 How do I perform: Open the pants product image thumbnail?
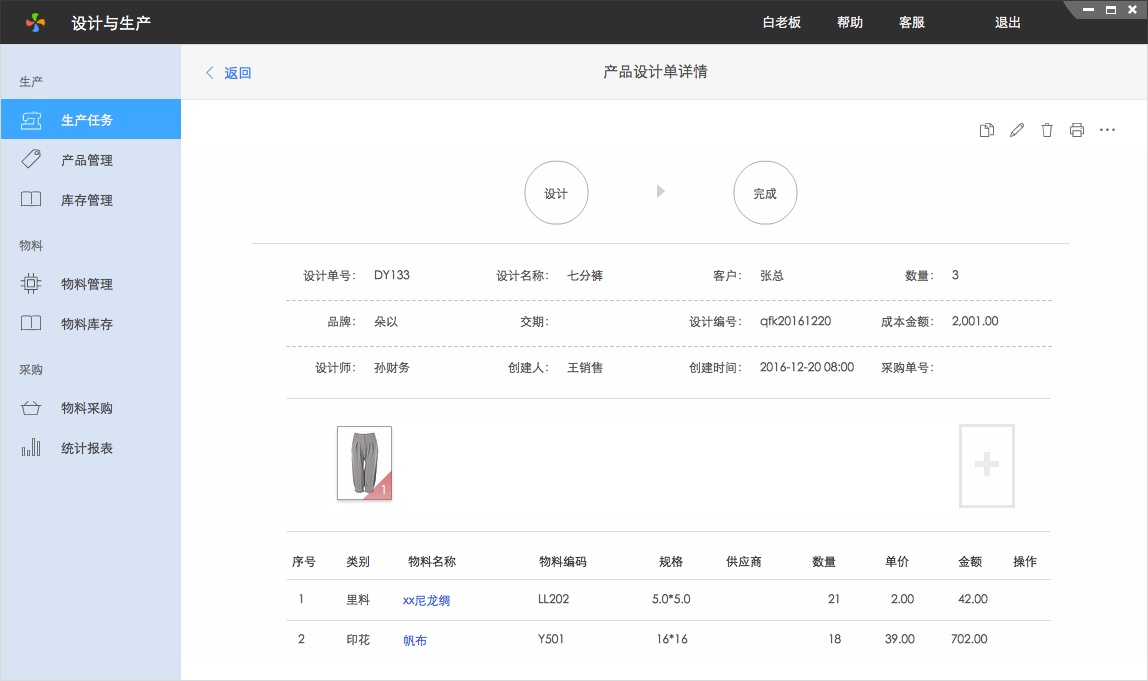point(364,463)
